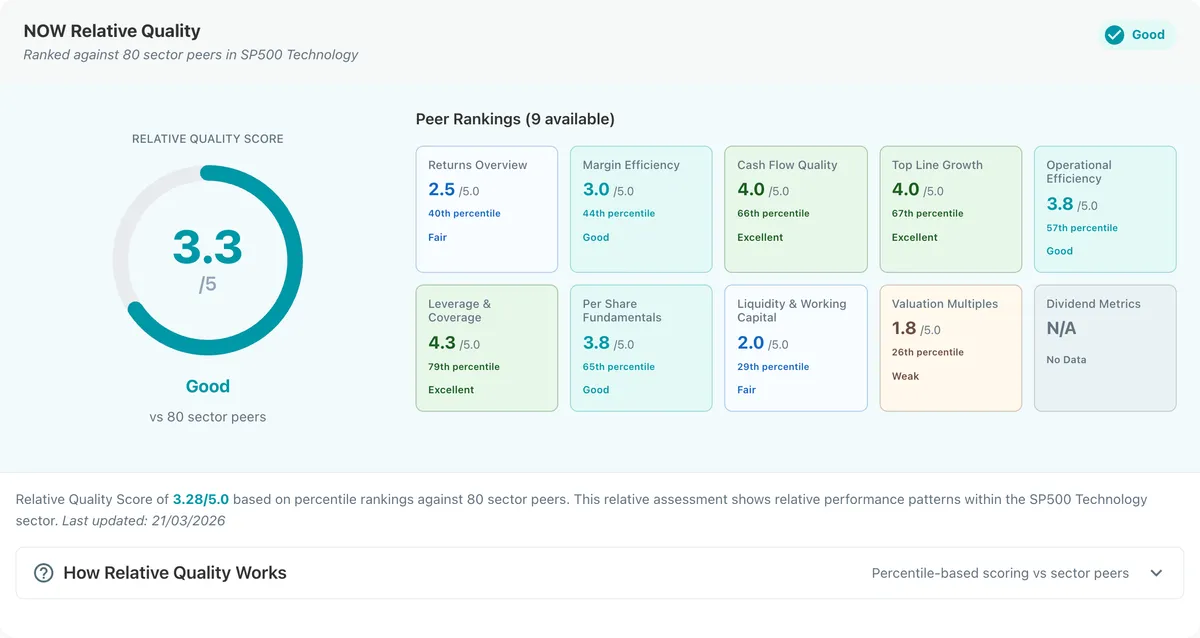Click the 44th percentile label
The image size is (1200, 638).
tap(619, 213)
